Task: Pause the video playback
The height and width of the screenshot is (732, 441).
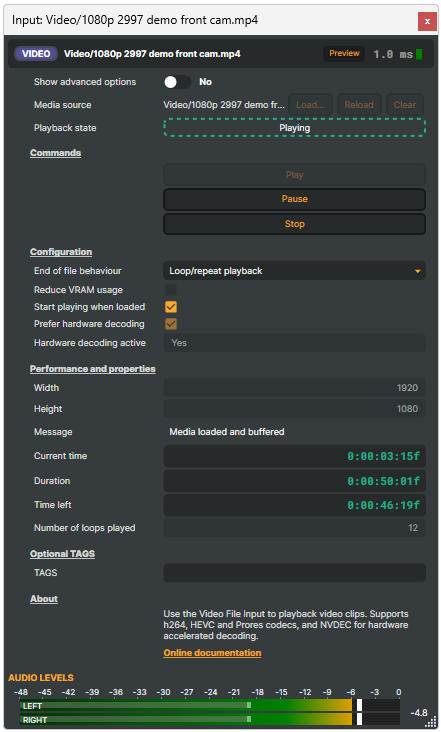Action: [x=294, y=199]
